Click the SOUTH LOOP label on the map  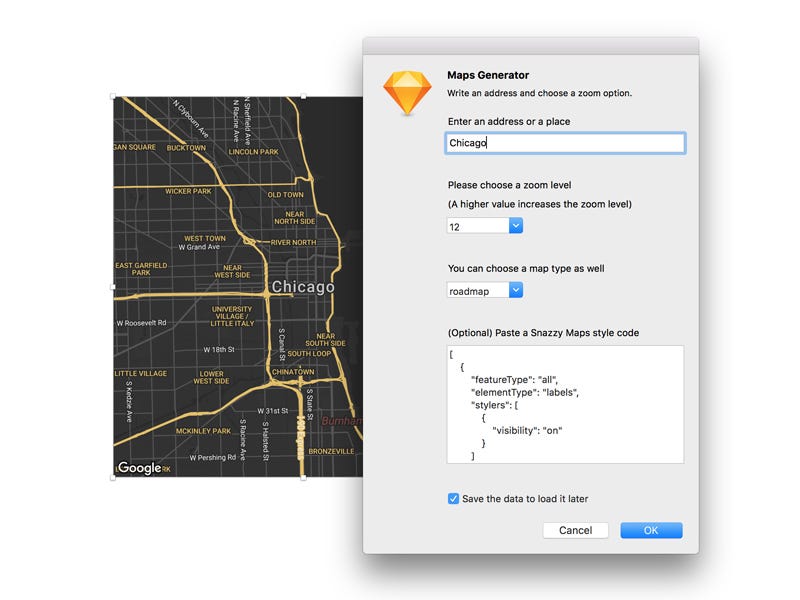pyautogui.click(x=309, y=354)
